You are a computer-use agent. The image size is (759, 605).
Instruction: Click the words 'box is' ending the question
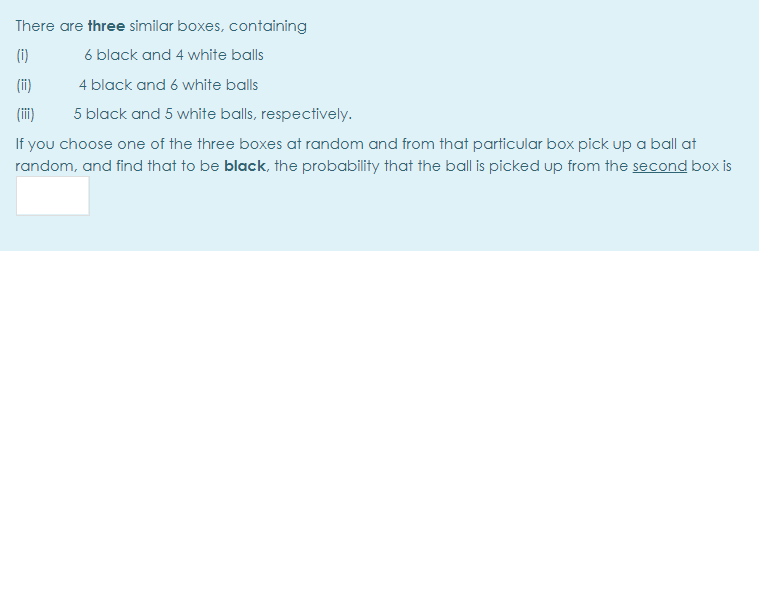point(712,166)
